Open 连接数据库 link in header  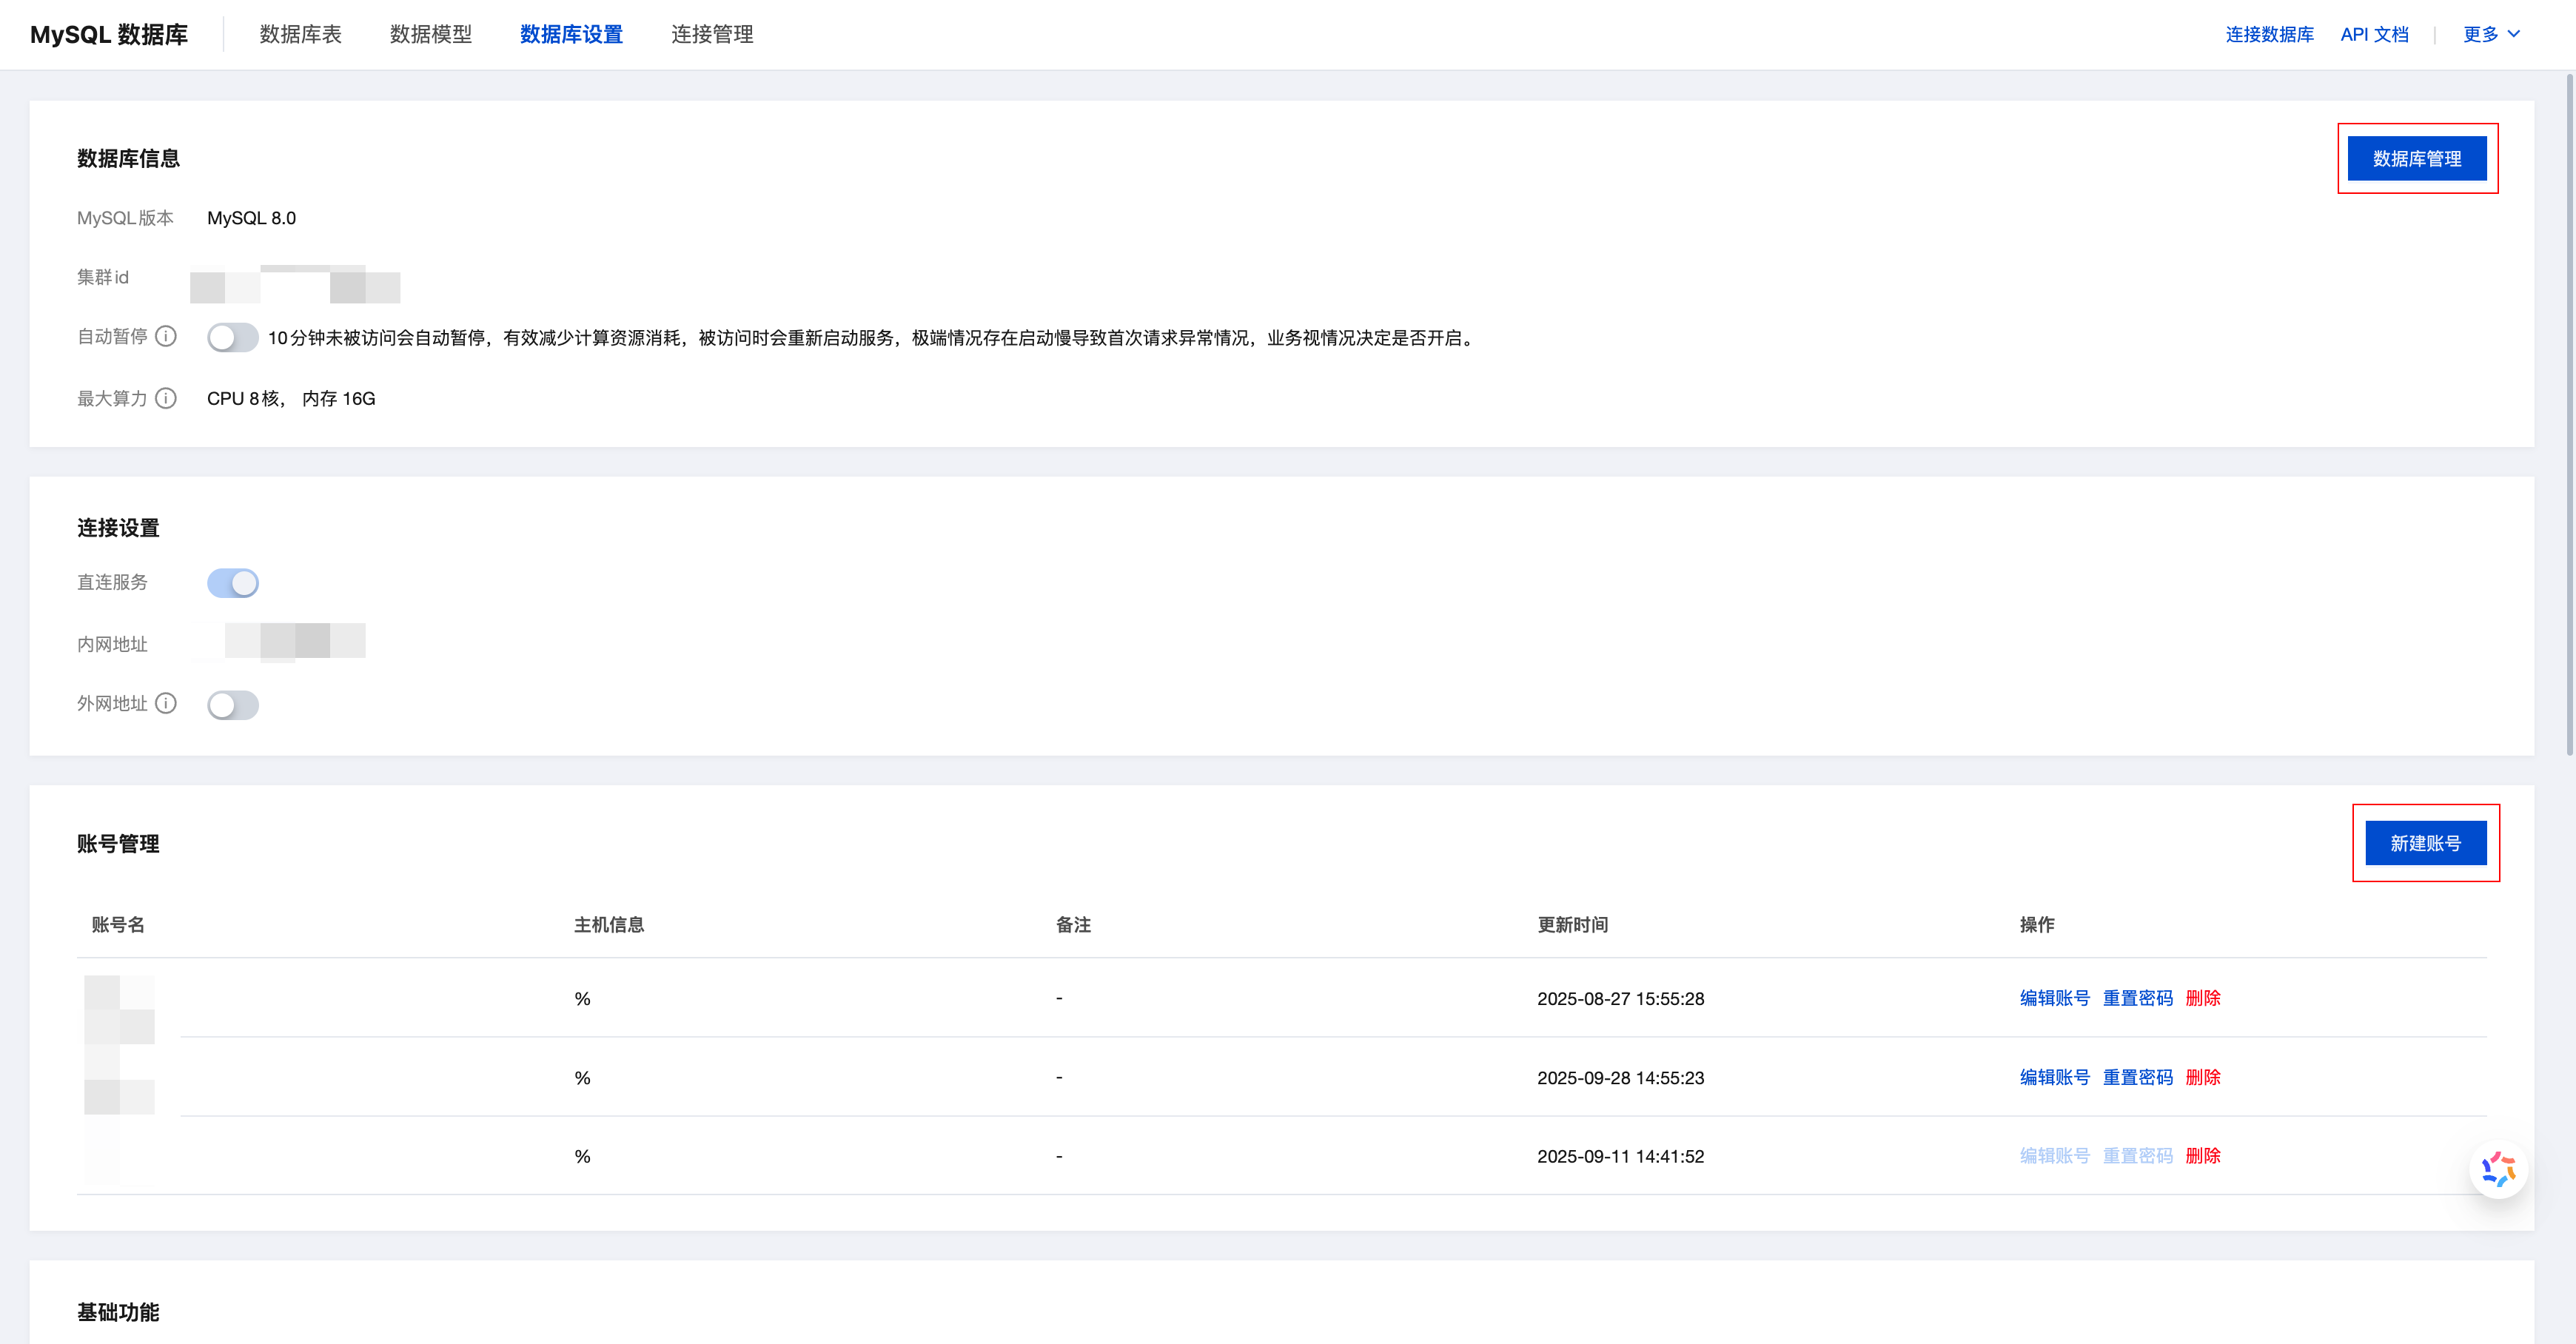2269,34
